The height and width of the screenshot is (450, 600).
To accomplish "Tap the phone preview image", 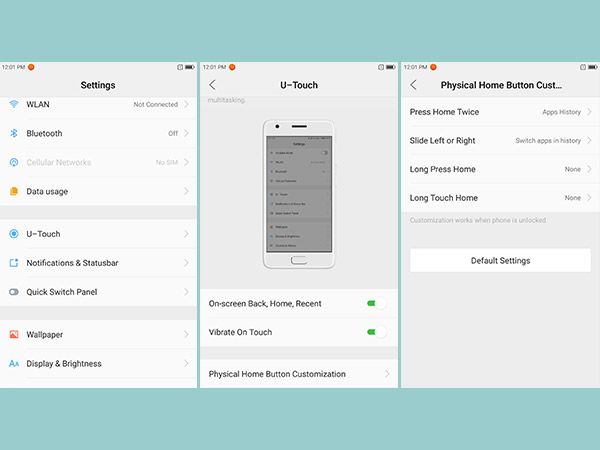I will pyautogui.click(x=299, y=194).
